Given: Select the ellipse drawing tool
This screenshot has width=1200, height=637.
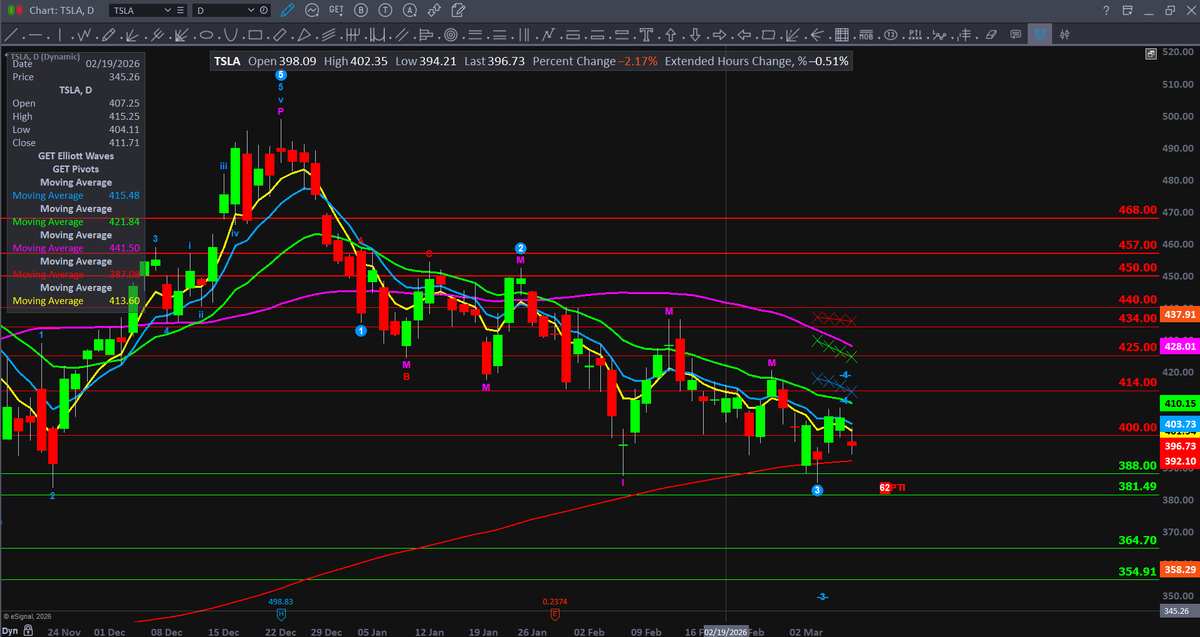Looking at the screenshot, I should pyautogui.click(x=206, y=35).
